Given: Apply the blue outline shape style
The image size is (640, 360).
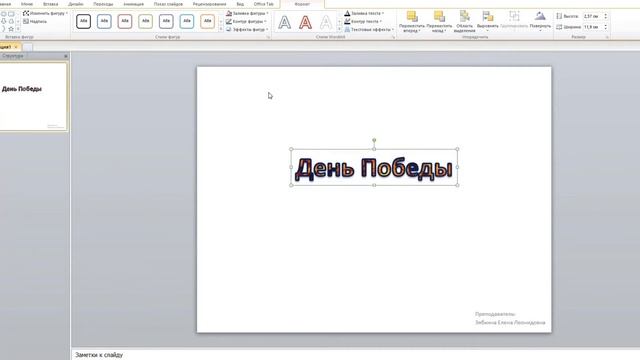Looking at the screenshot, I should [104, 21].
